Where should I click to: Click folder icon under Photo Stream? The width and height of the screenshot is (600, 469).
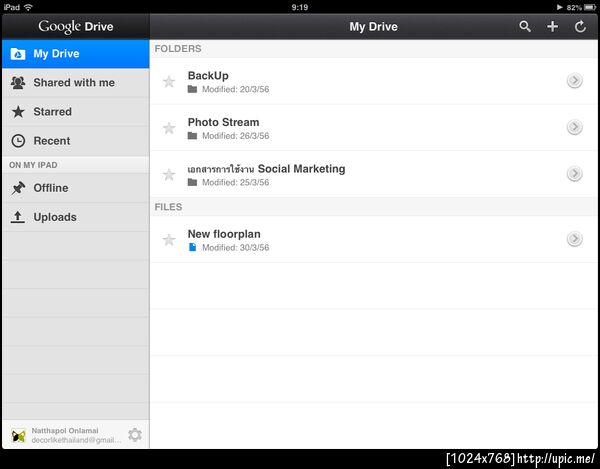[192, 136]
